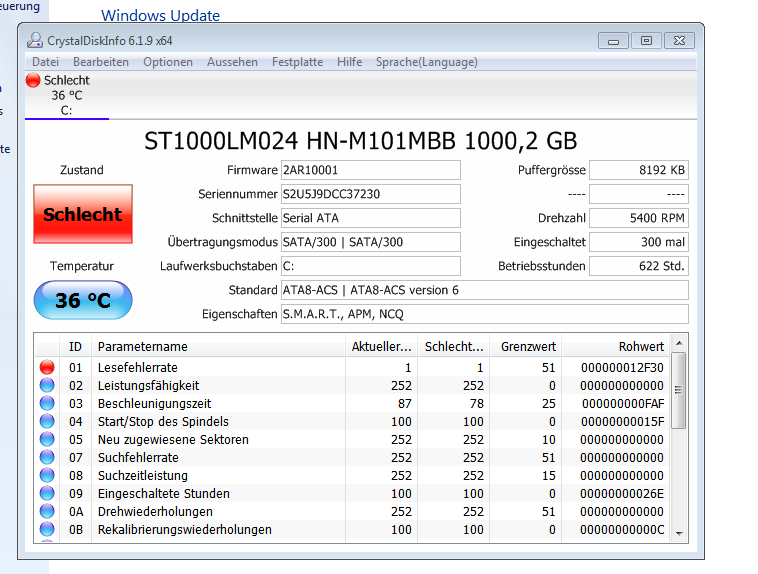758x574 pixels.
Task: Select the Drehwiederholungen row name
Action: 155,511
